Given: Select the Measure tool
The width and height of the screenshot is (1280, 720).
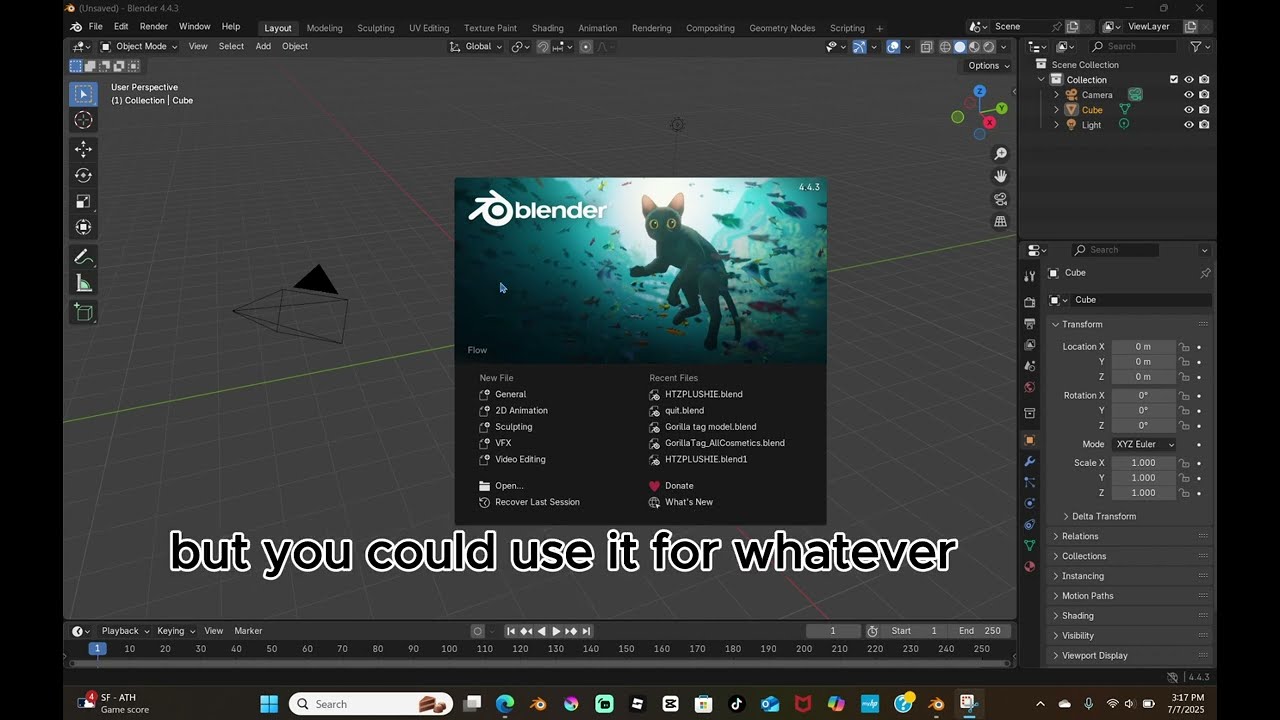Looking at the screenshot, I should pos(84,284).
